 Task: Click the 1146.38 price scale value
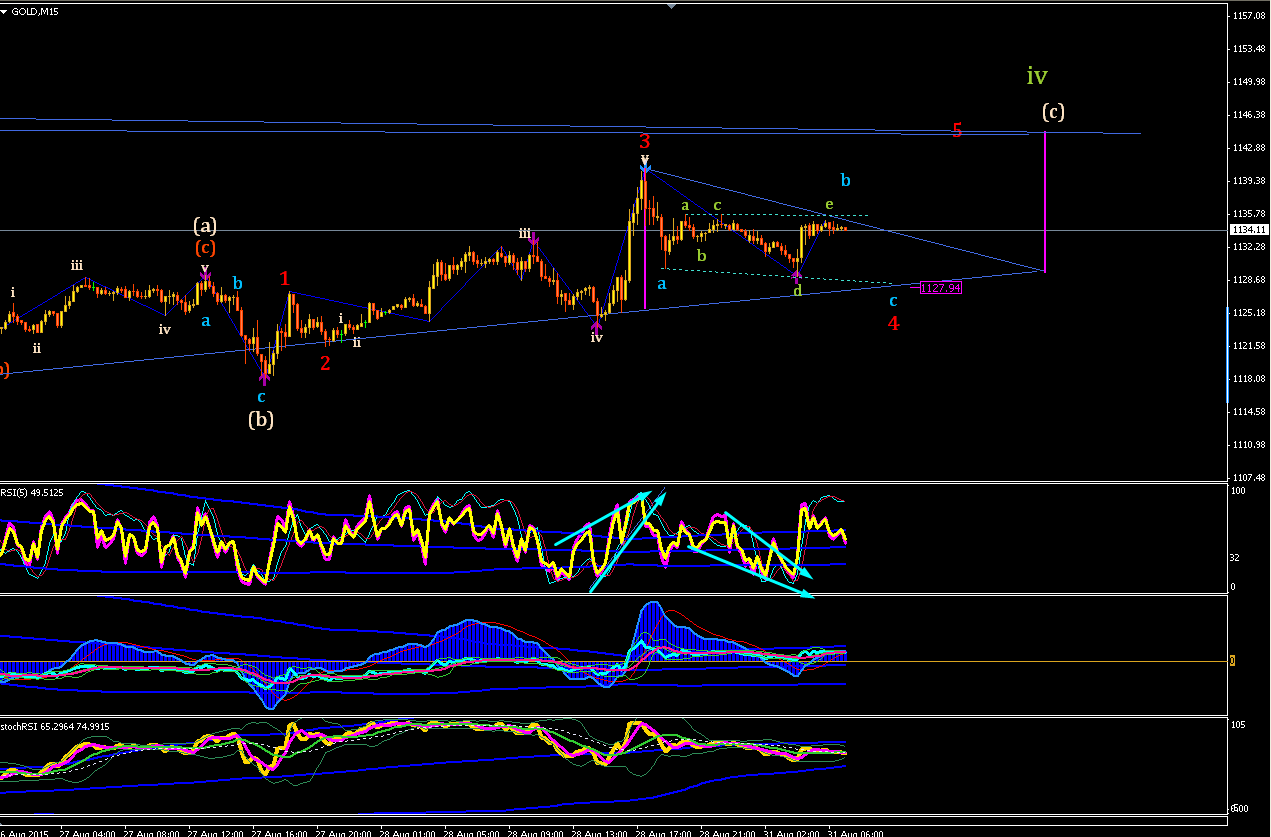point(1250,114)
